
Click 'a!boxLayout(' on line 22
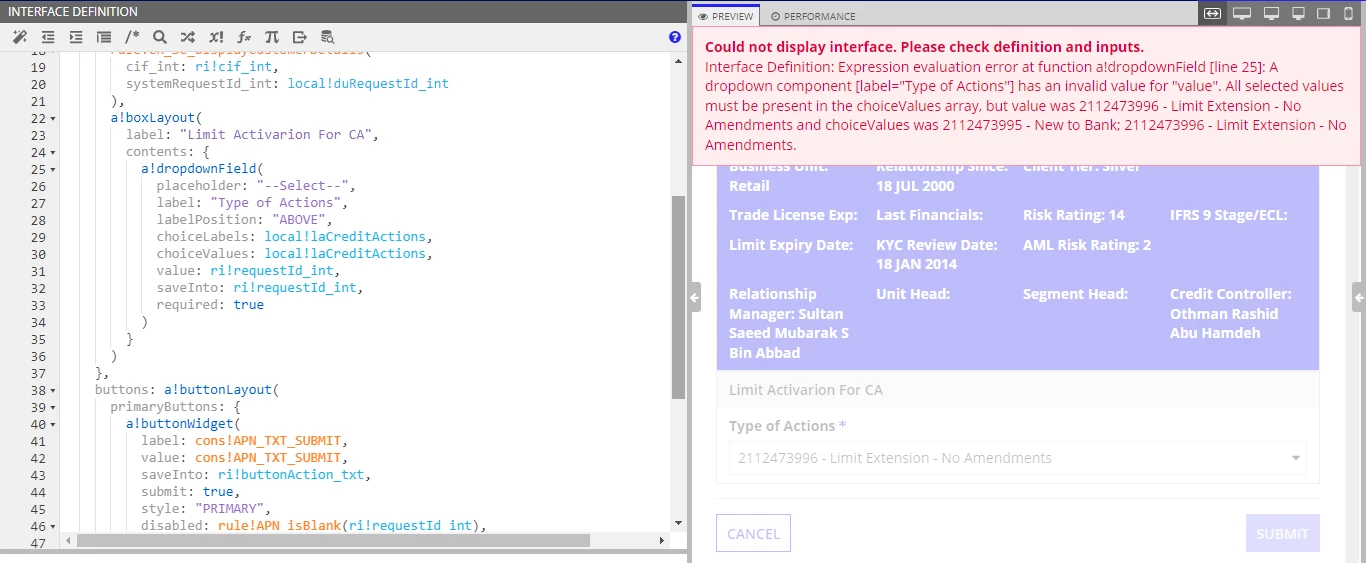click(x=156, y=118)
